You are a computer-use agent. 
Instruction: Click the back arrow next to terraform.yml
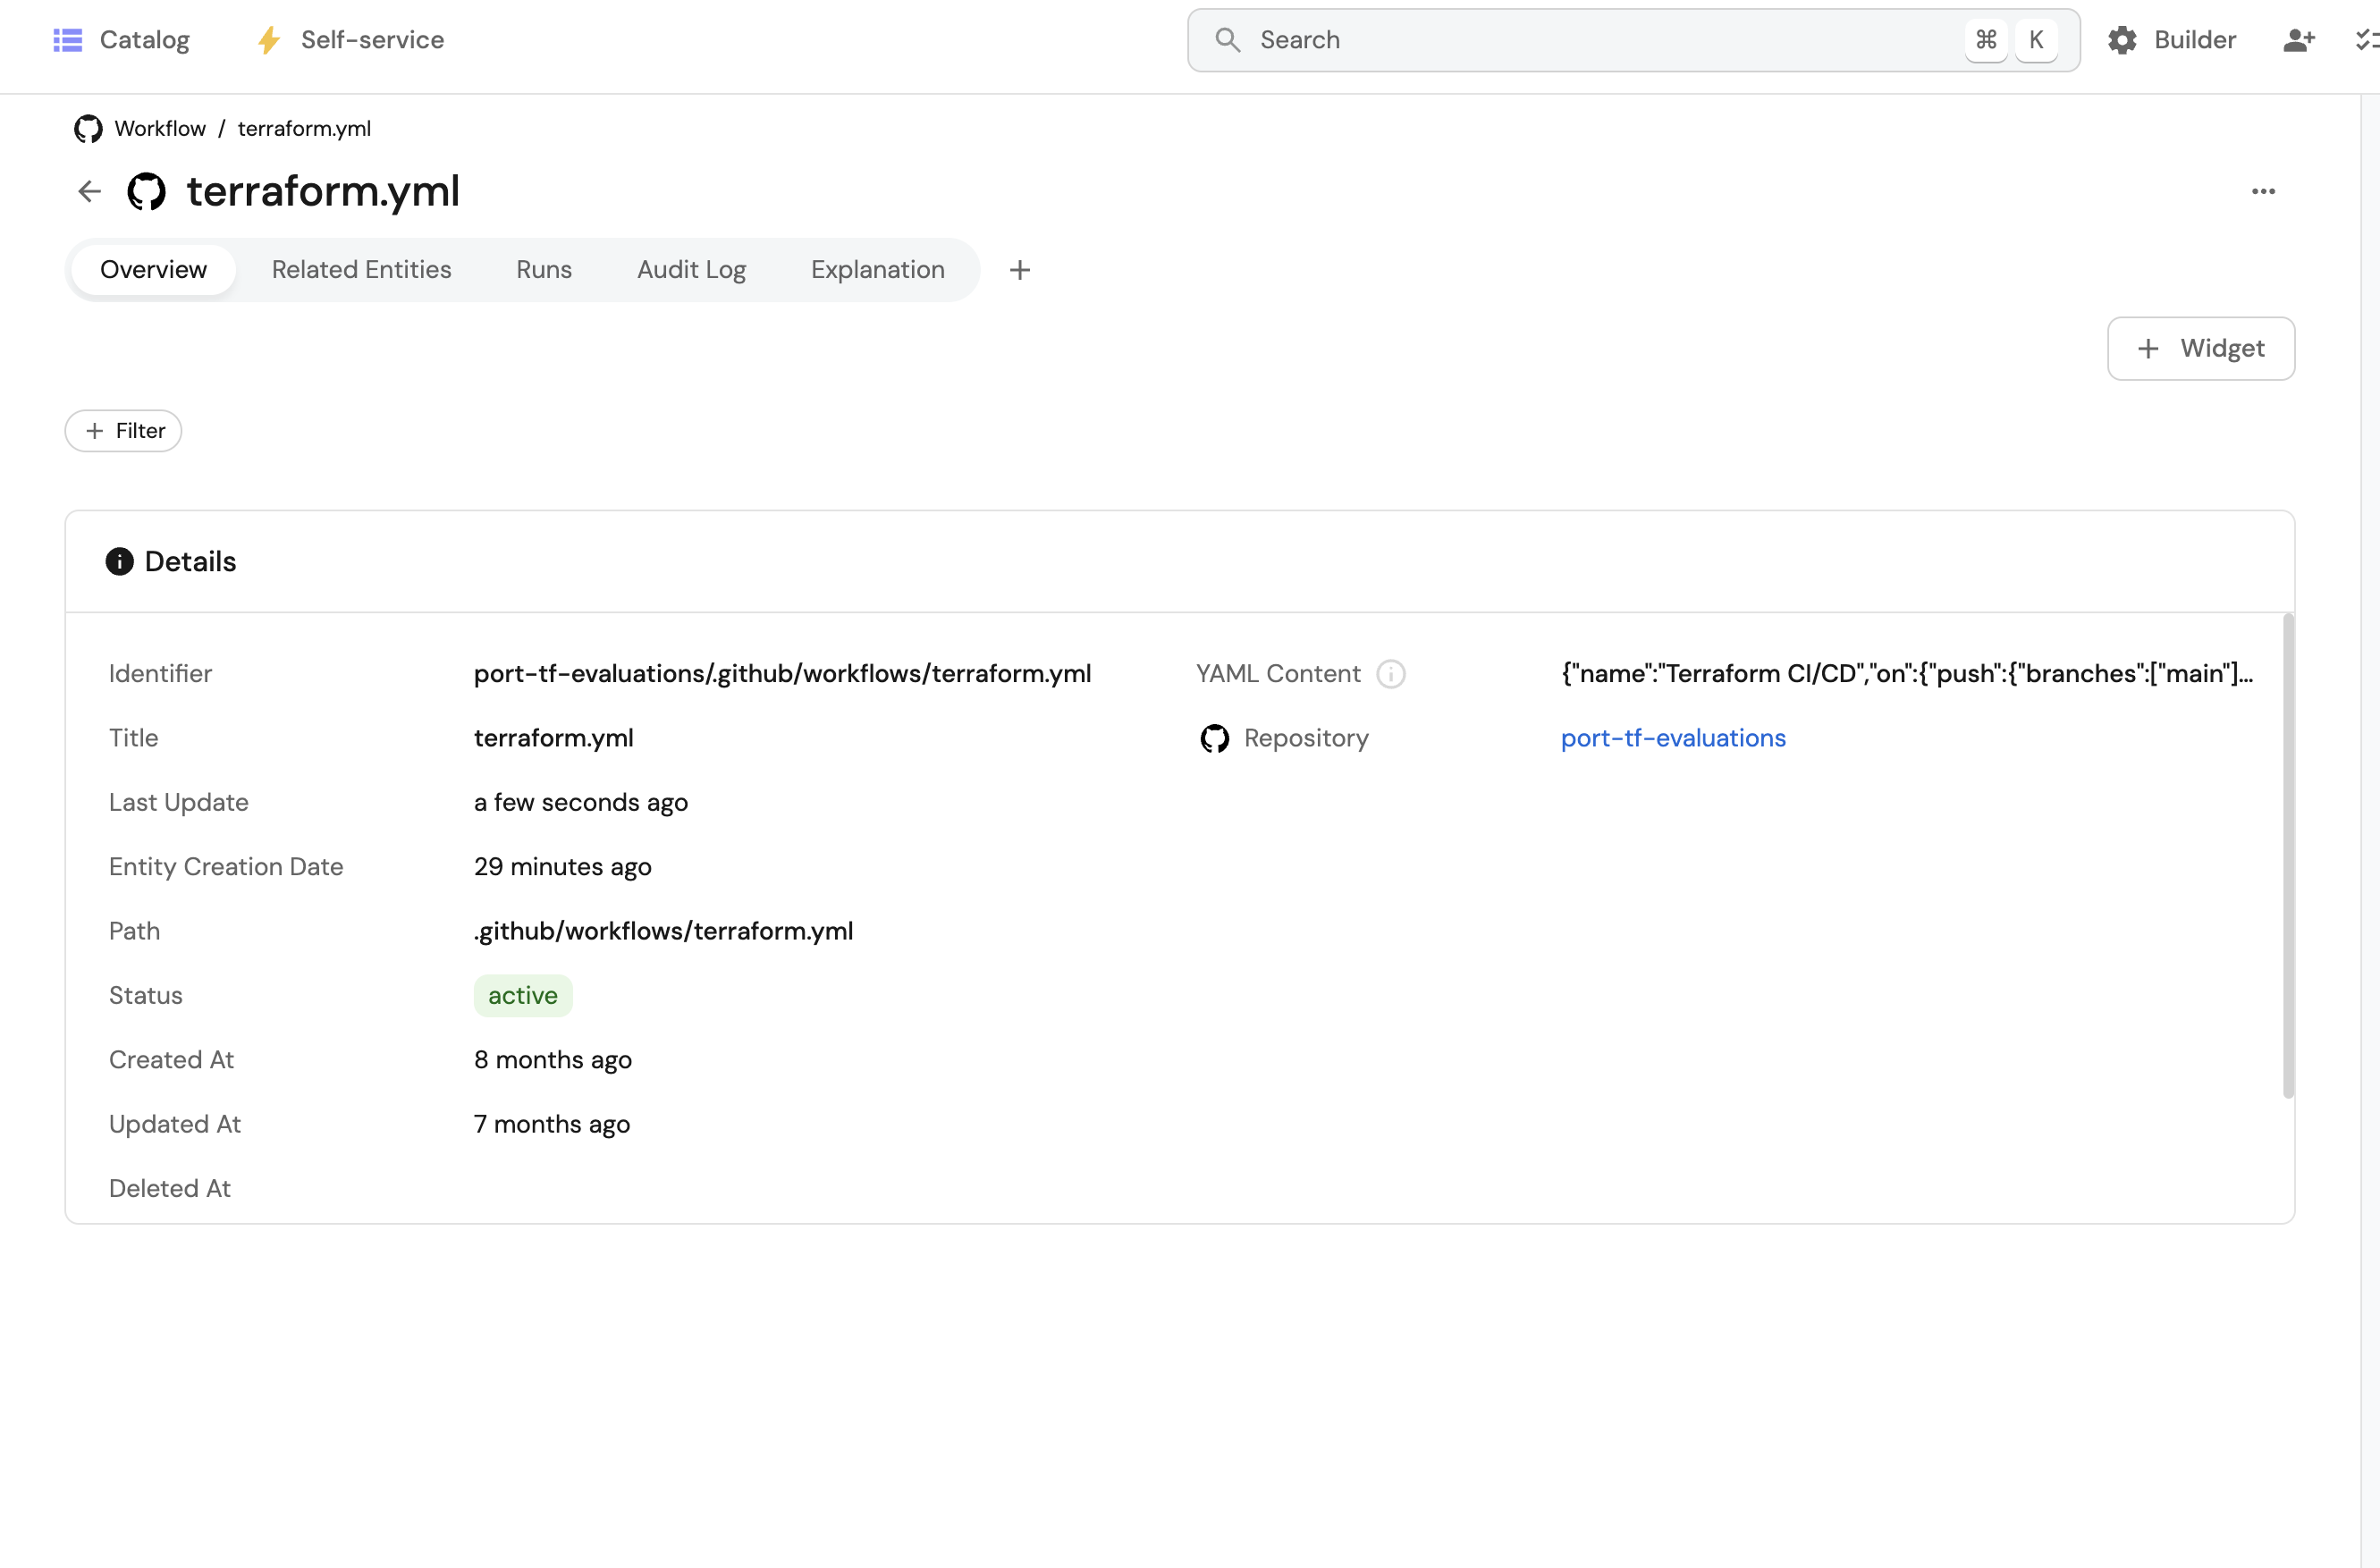click(x=90, y=191)
